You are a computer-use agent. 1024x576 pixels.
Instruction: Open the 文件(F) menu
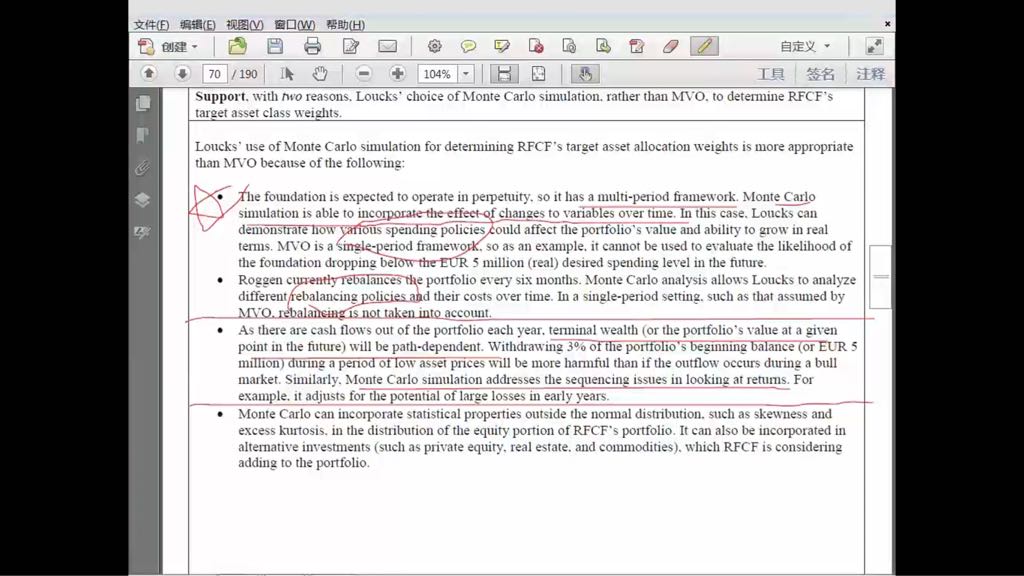(151, 25)
